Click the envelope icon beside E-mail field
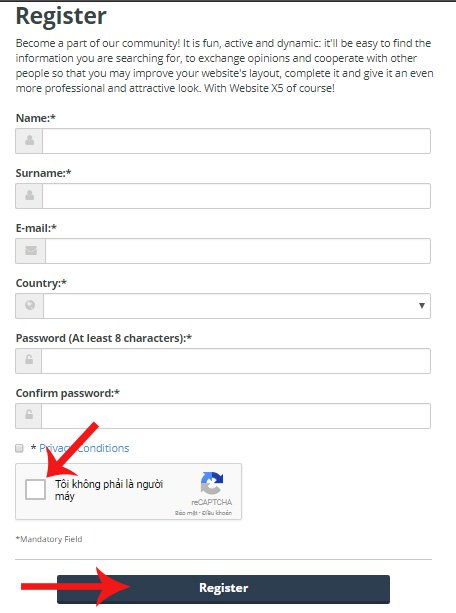Screen dimensions: 456x613 (x=31, y=251)
